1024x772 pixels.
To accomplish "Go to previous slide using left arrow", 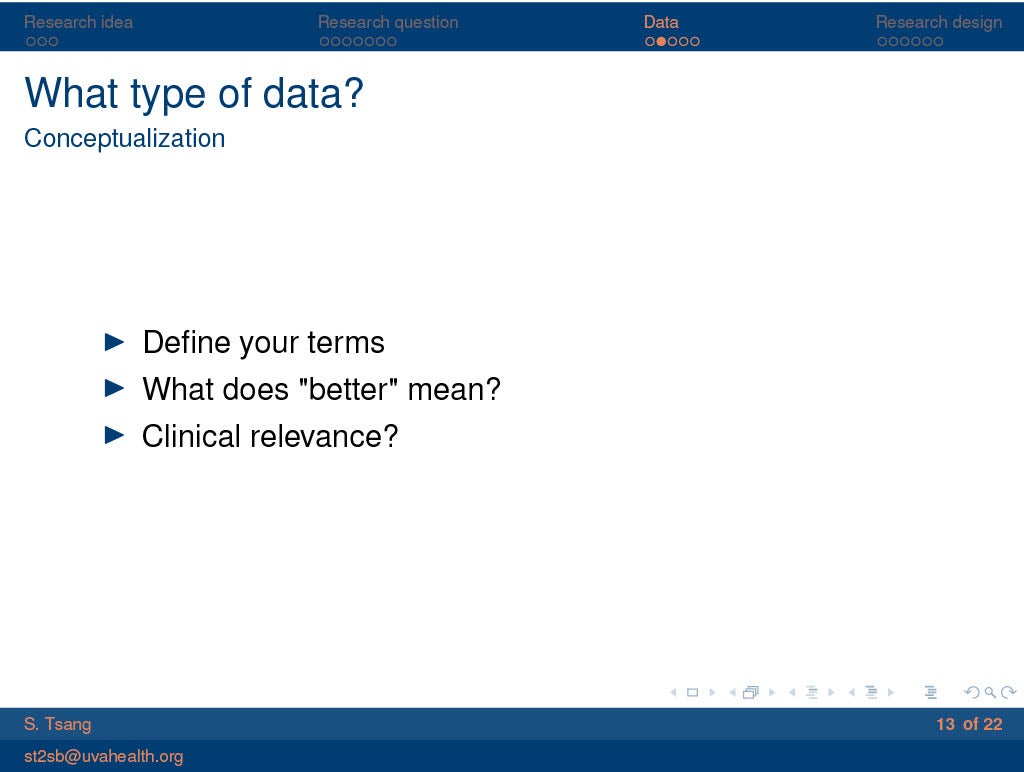I will (672, 692).
